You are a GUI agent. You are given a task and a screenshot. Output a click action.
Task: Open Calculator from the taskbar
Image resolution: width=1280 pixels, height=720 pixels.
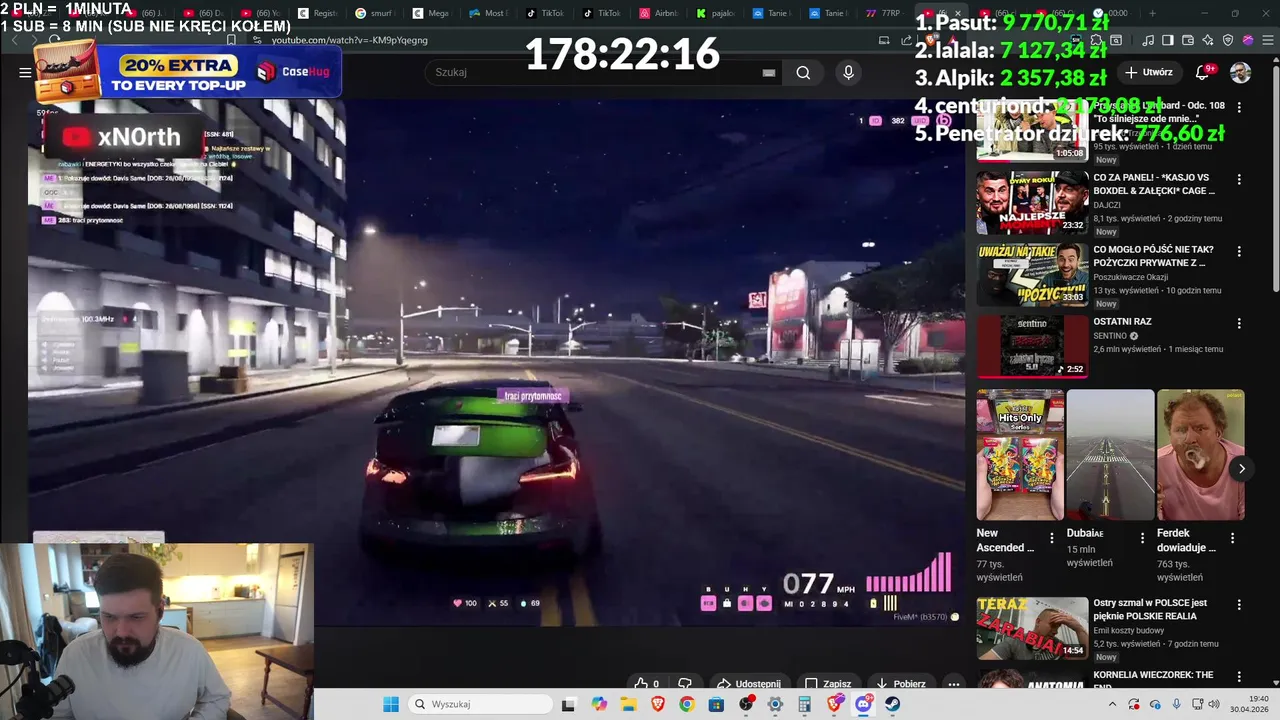click(805, 704)
